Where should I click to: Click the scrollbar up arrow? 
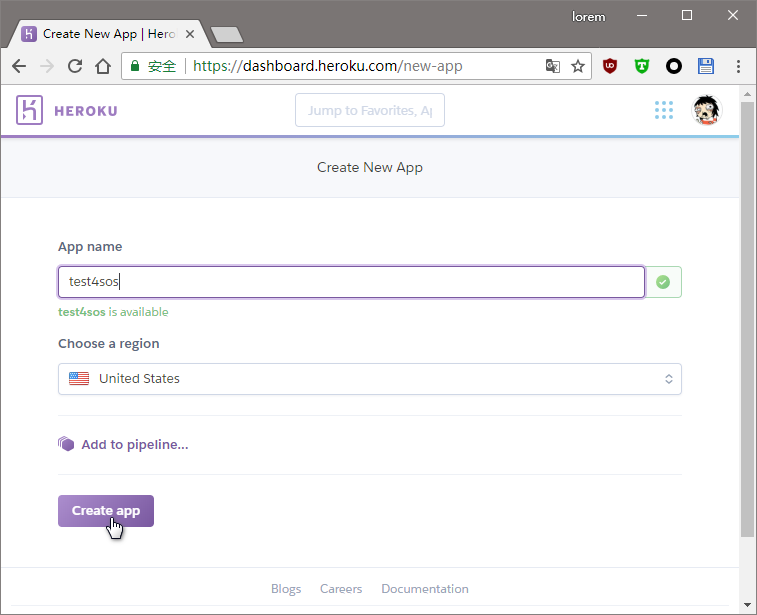747,94
